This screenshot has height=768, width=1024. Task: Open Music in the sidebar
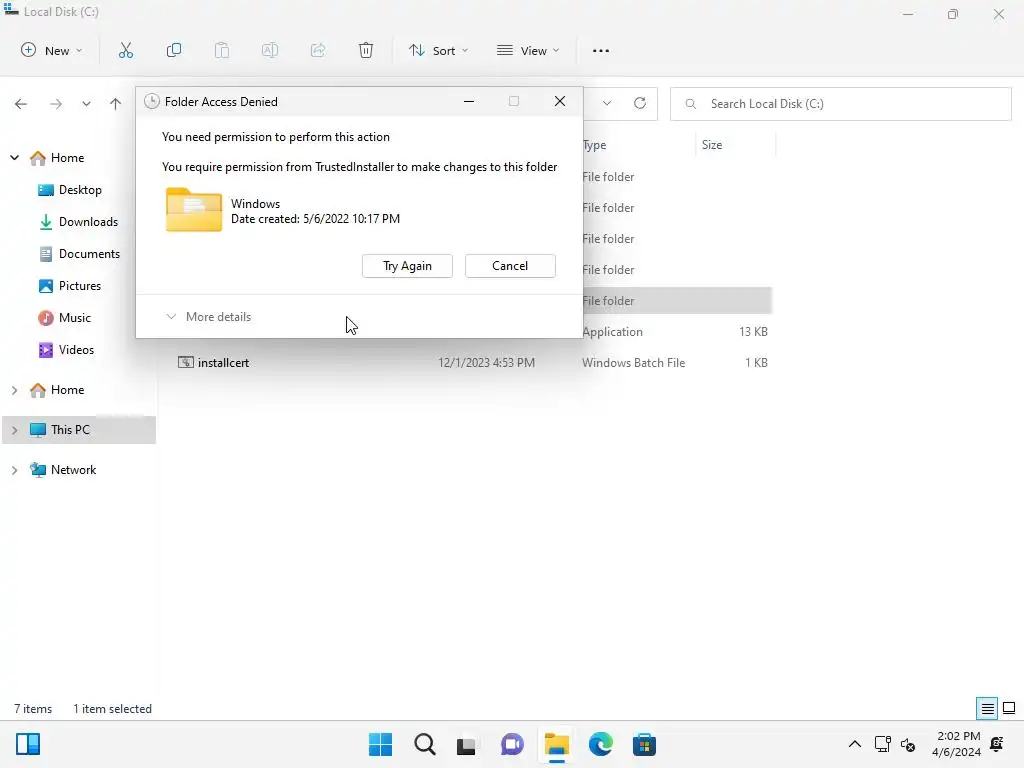pos(65,317)
